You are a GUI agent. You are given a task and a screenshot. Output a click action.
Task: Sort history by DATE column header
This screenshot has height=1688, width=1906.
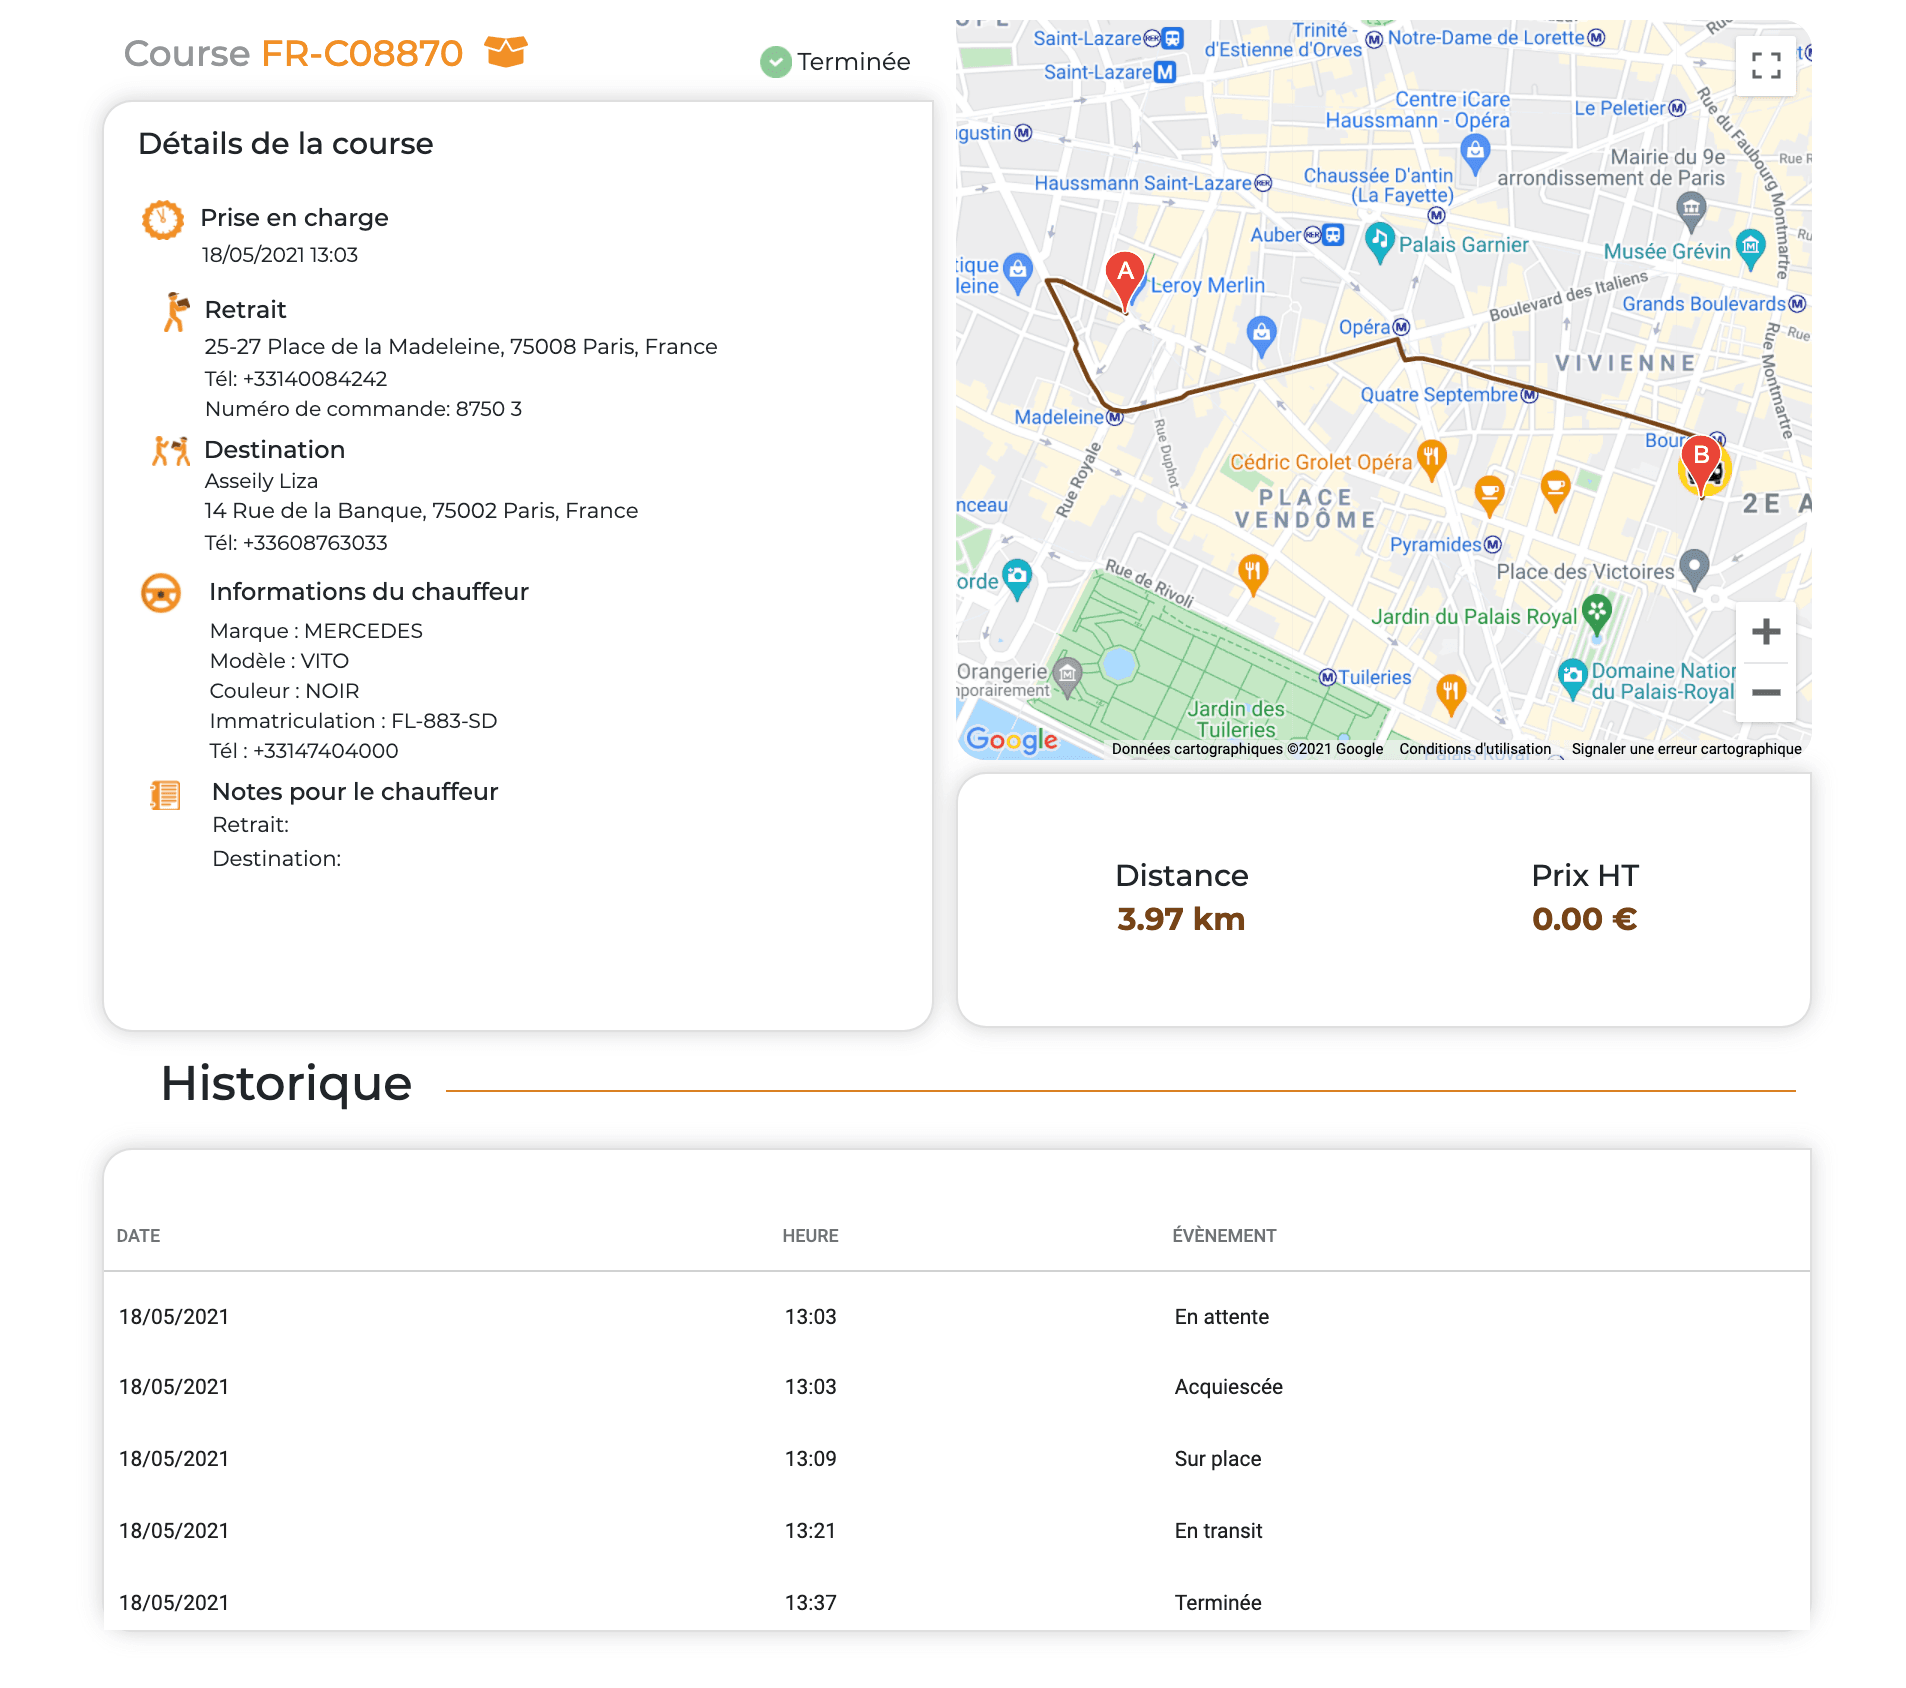[138, 1236]
